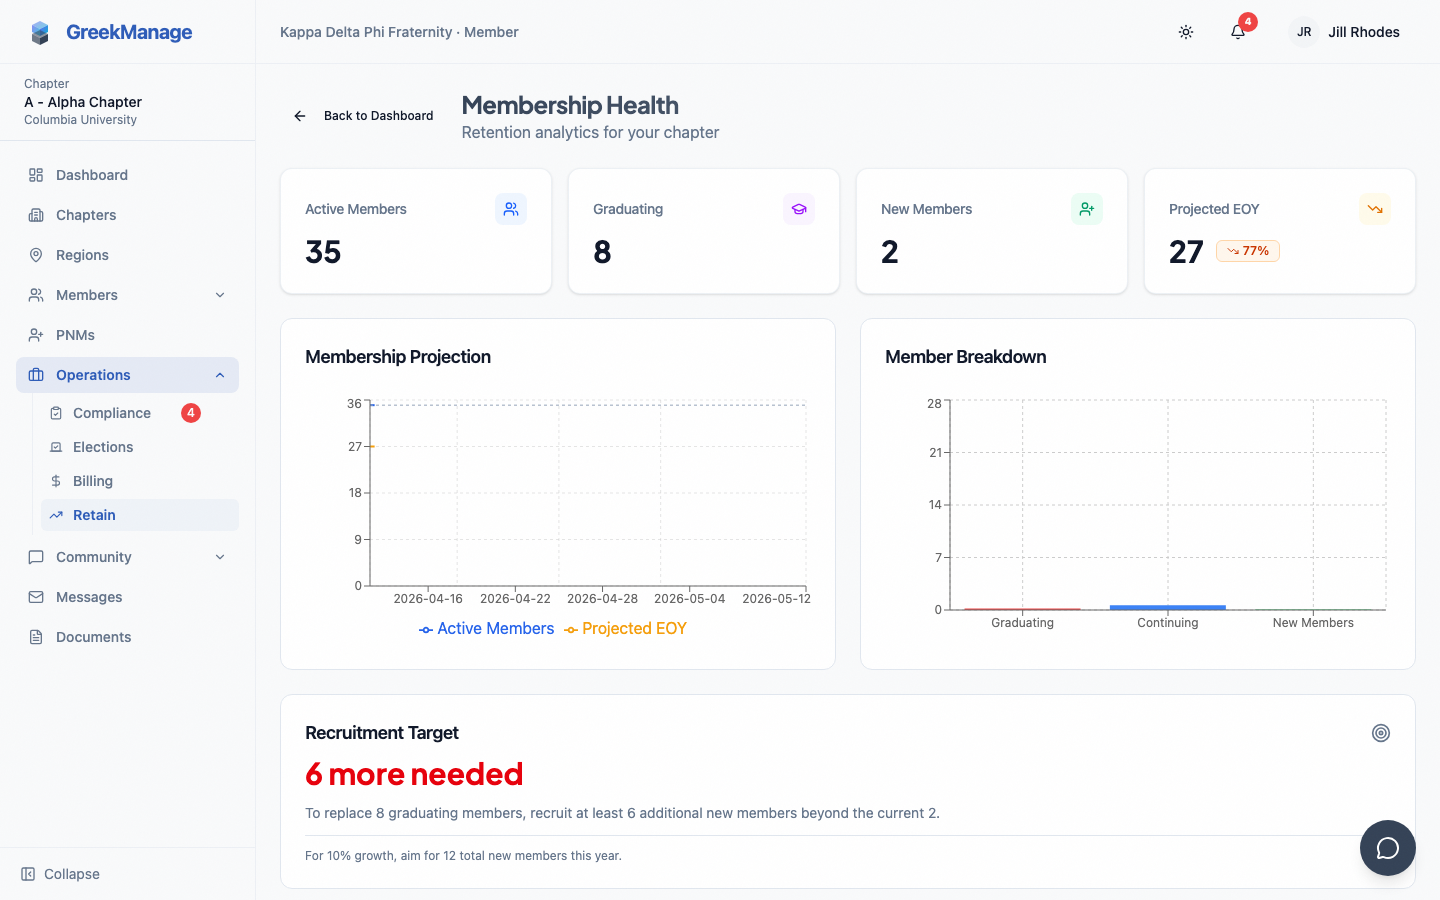Click the Billing dollar icon
This screenshot has height=900, width=1440.
(56, 481)
